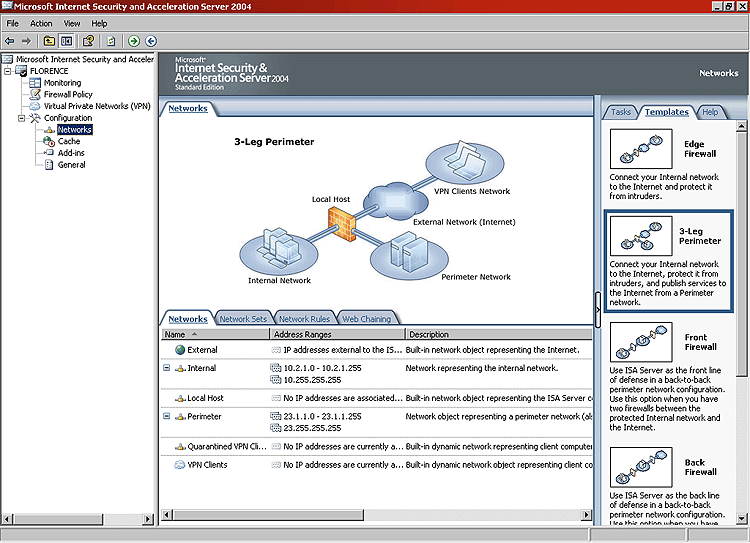Click the templates pane scroll up arrow

click(x=741, y=126)
